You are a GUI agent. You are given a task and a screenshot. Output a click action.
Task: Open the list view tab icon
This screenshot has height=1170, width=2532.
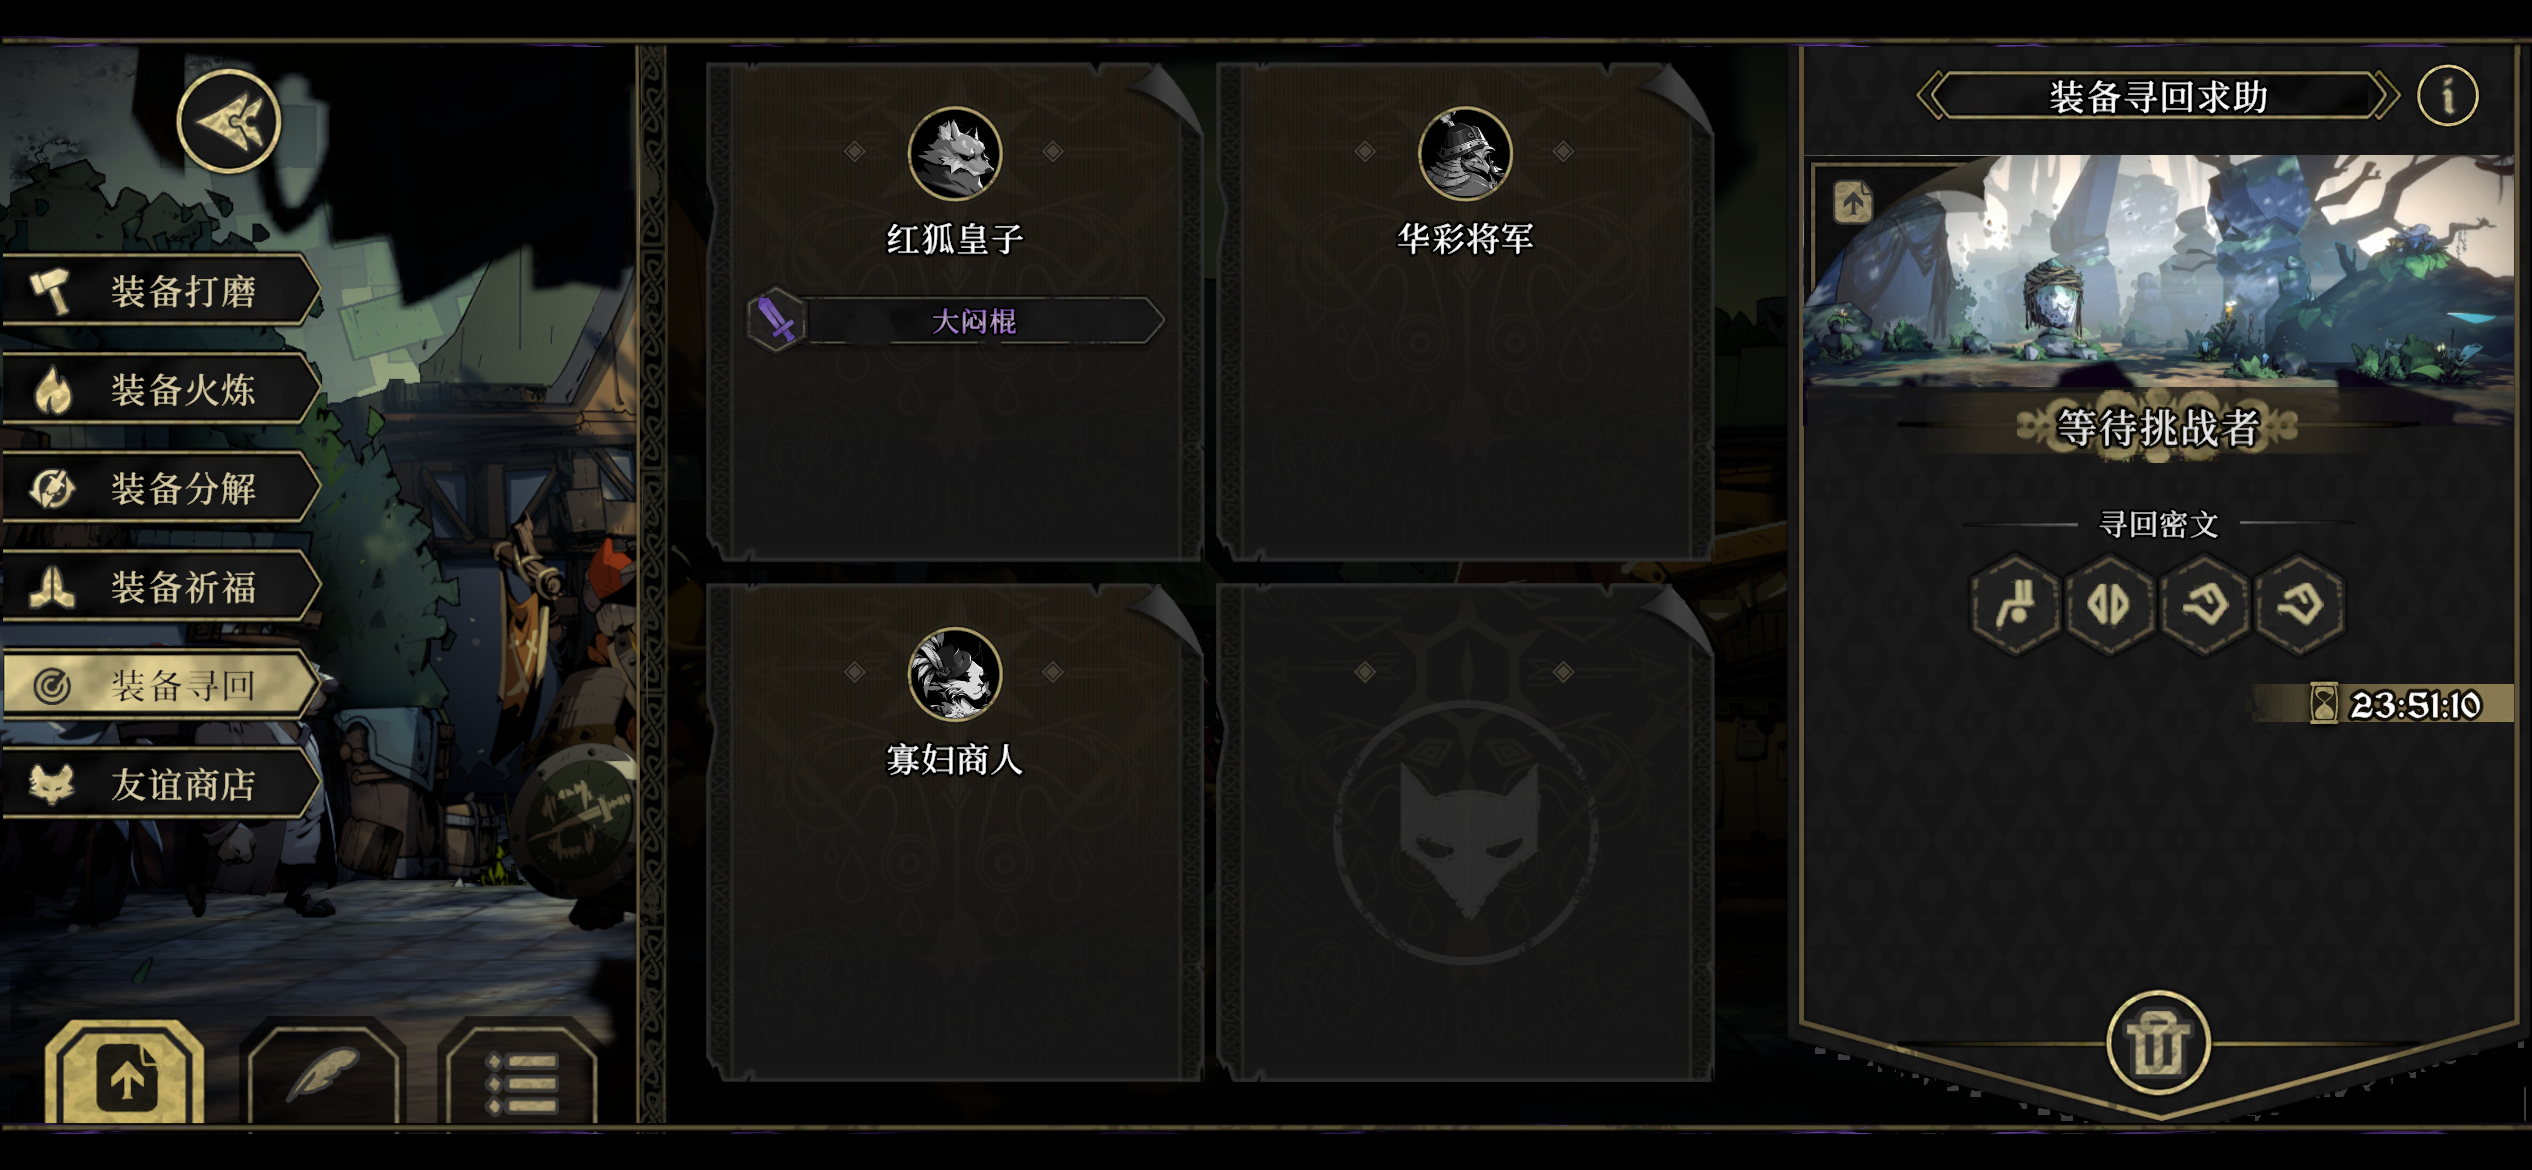point(521,1076)
